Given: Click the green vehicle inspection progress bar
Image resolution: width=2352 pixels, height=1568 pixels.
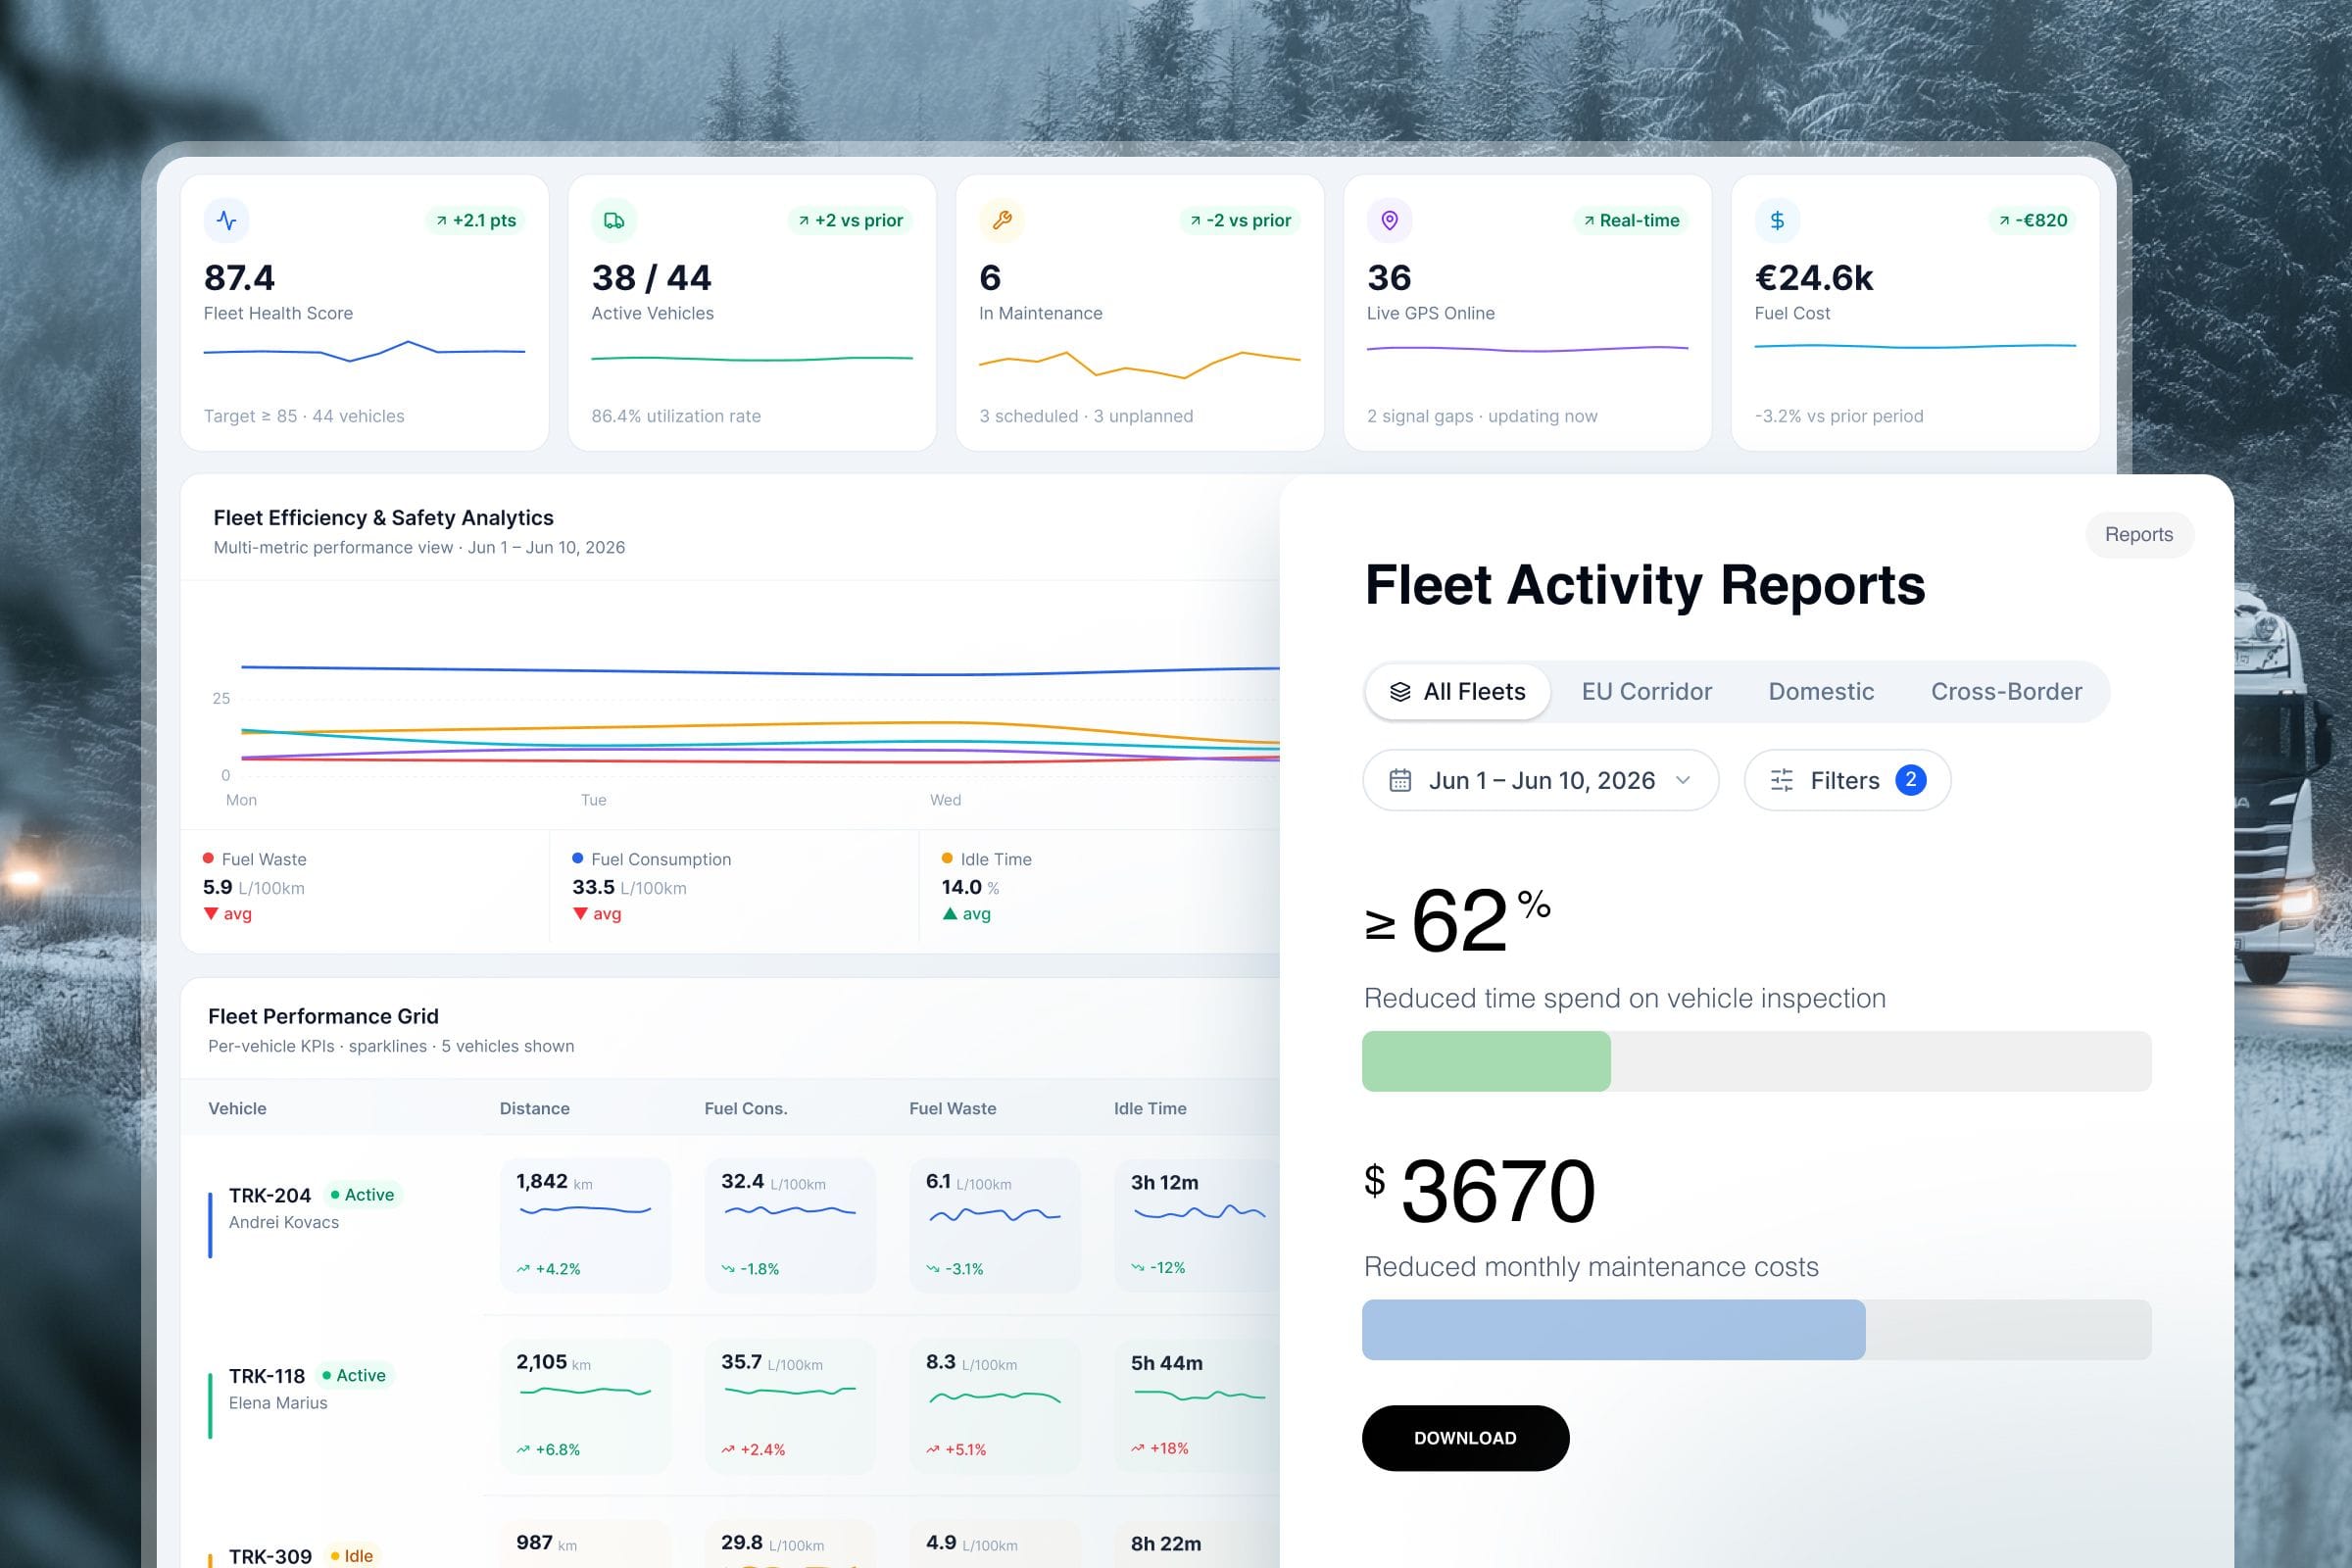Looking at the screenshot, I should point(1486,1061).
